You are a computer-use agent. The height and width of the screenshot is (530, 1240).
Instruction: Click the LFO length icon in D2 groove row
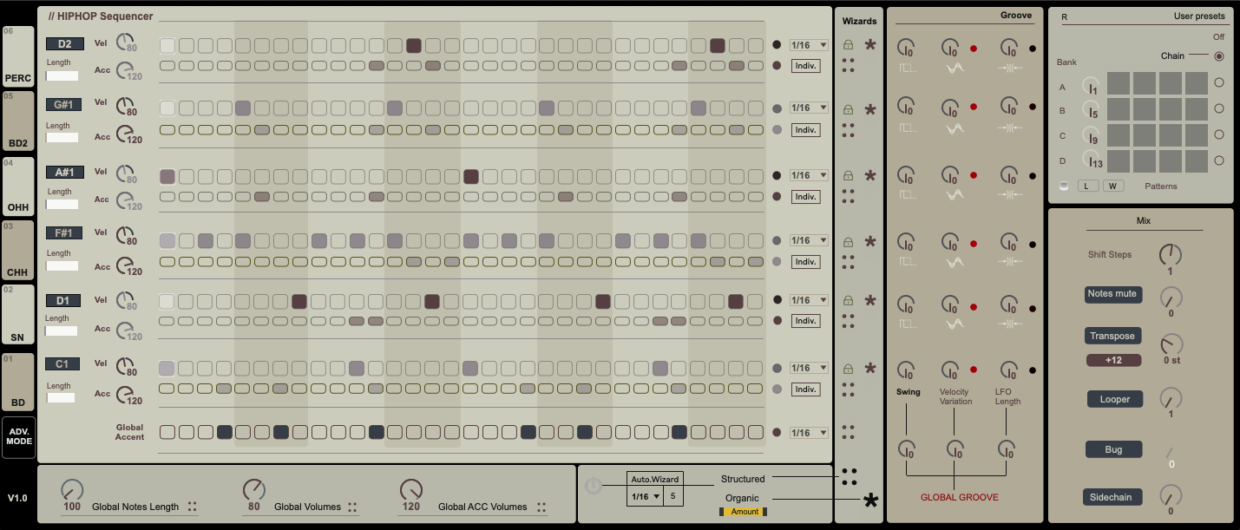point(1008,66)
